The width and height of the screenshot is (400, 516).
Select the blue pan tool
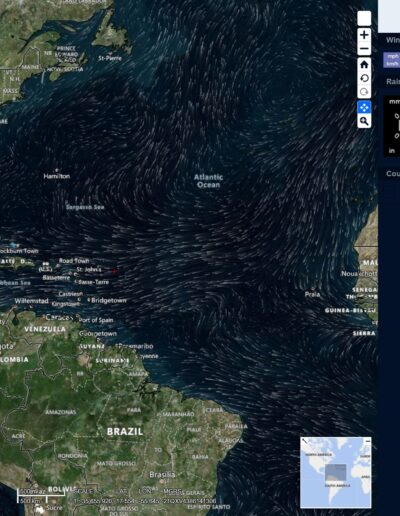(x=364, y=107)
